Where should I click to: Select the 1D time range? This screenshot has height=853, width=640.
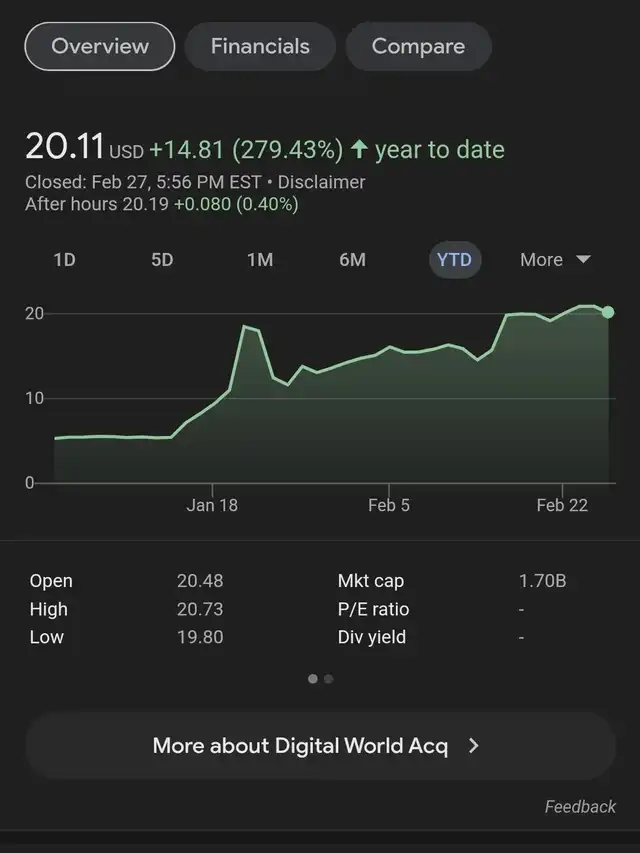[64, 260]
